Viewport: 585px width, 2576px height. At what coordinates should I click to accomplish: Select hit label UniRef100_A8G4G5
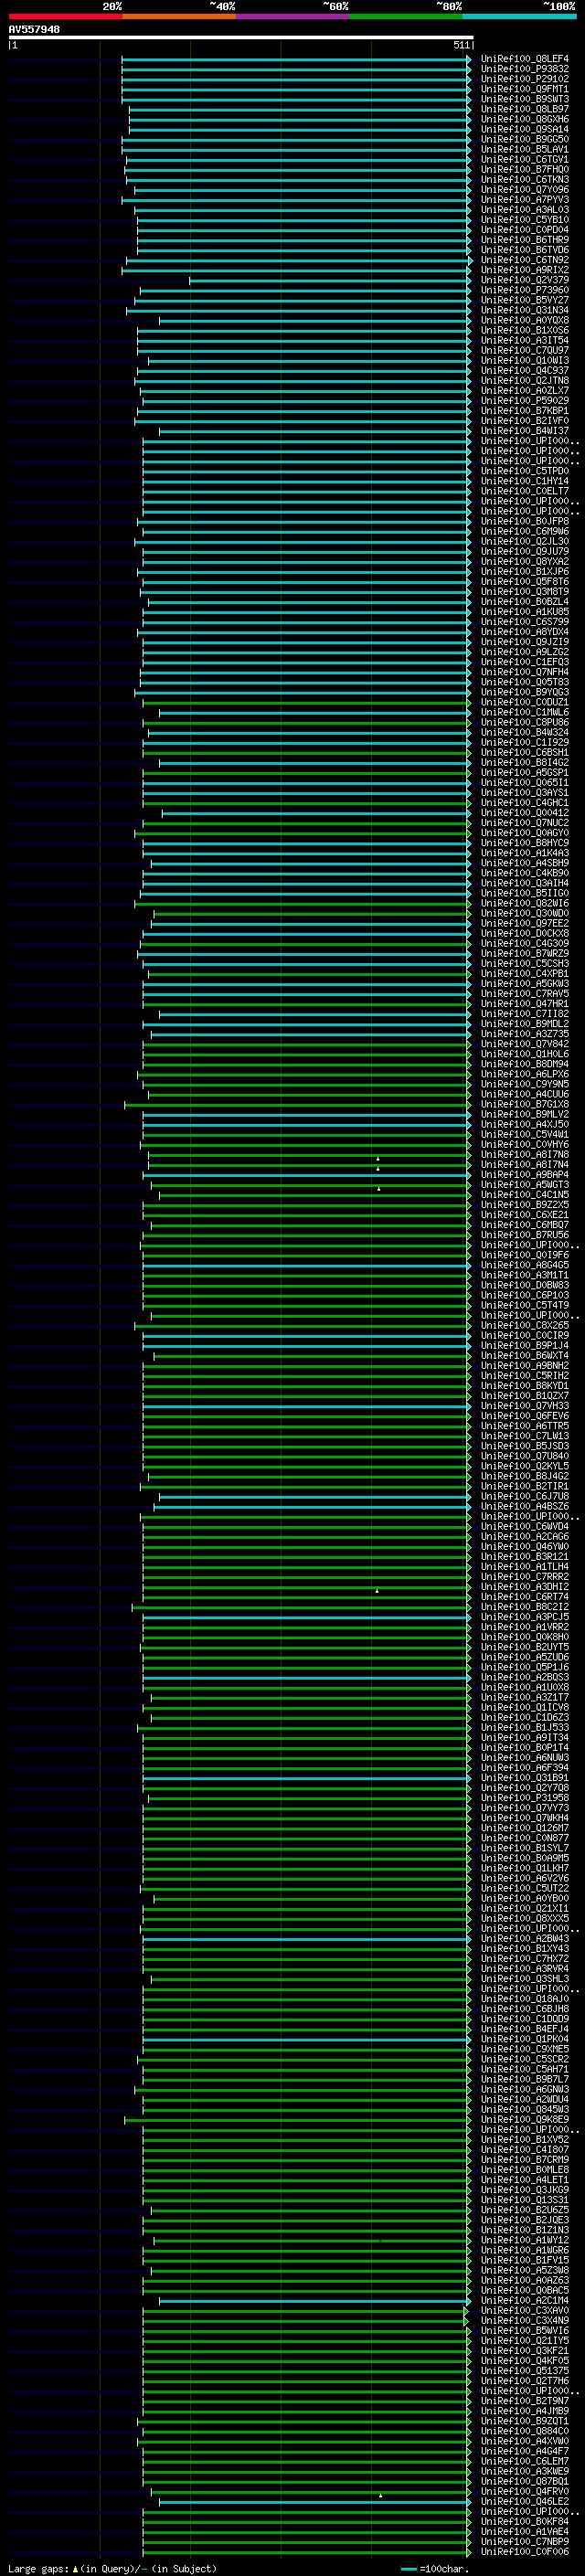[x=524, y=1265]
